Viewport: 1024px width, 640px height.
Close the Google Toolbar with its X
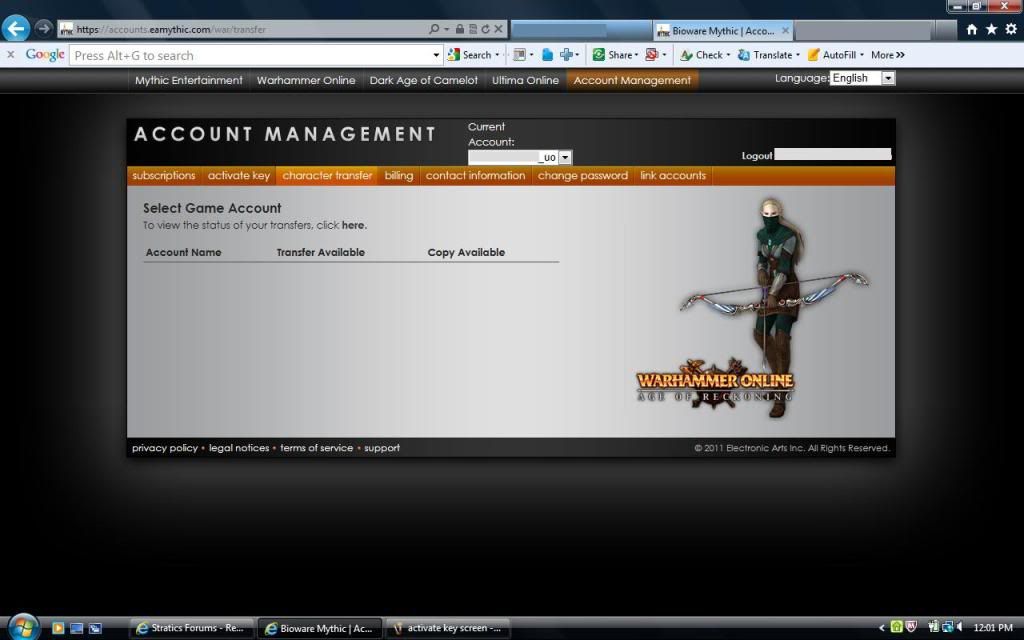10,55
